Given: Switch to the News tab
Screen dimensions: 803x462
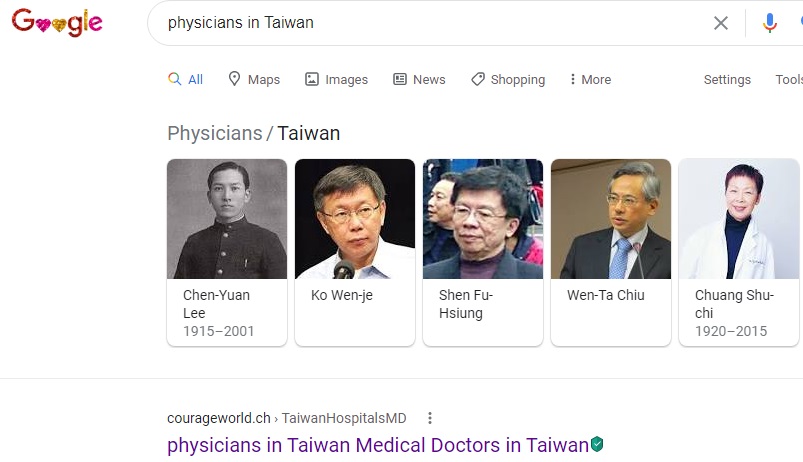Looking at the screenshot, I should [419, 79].
